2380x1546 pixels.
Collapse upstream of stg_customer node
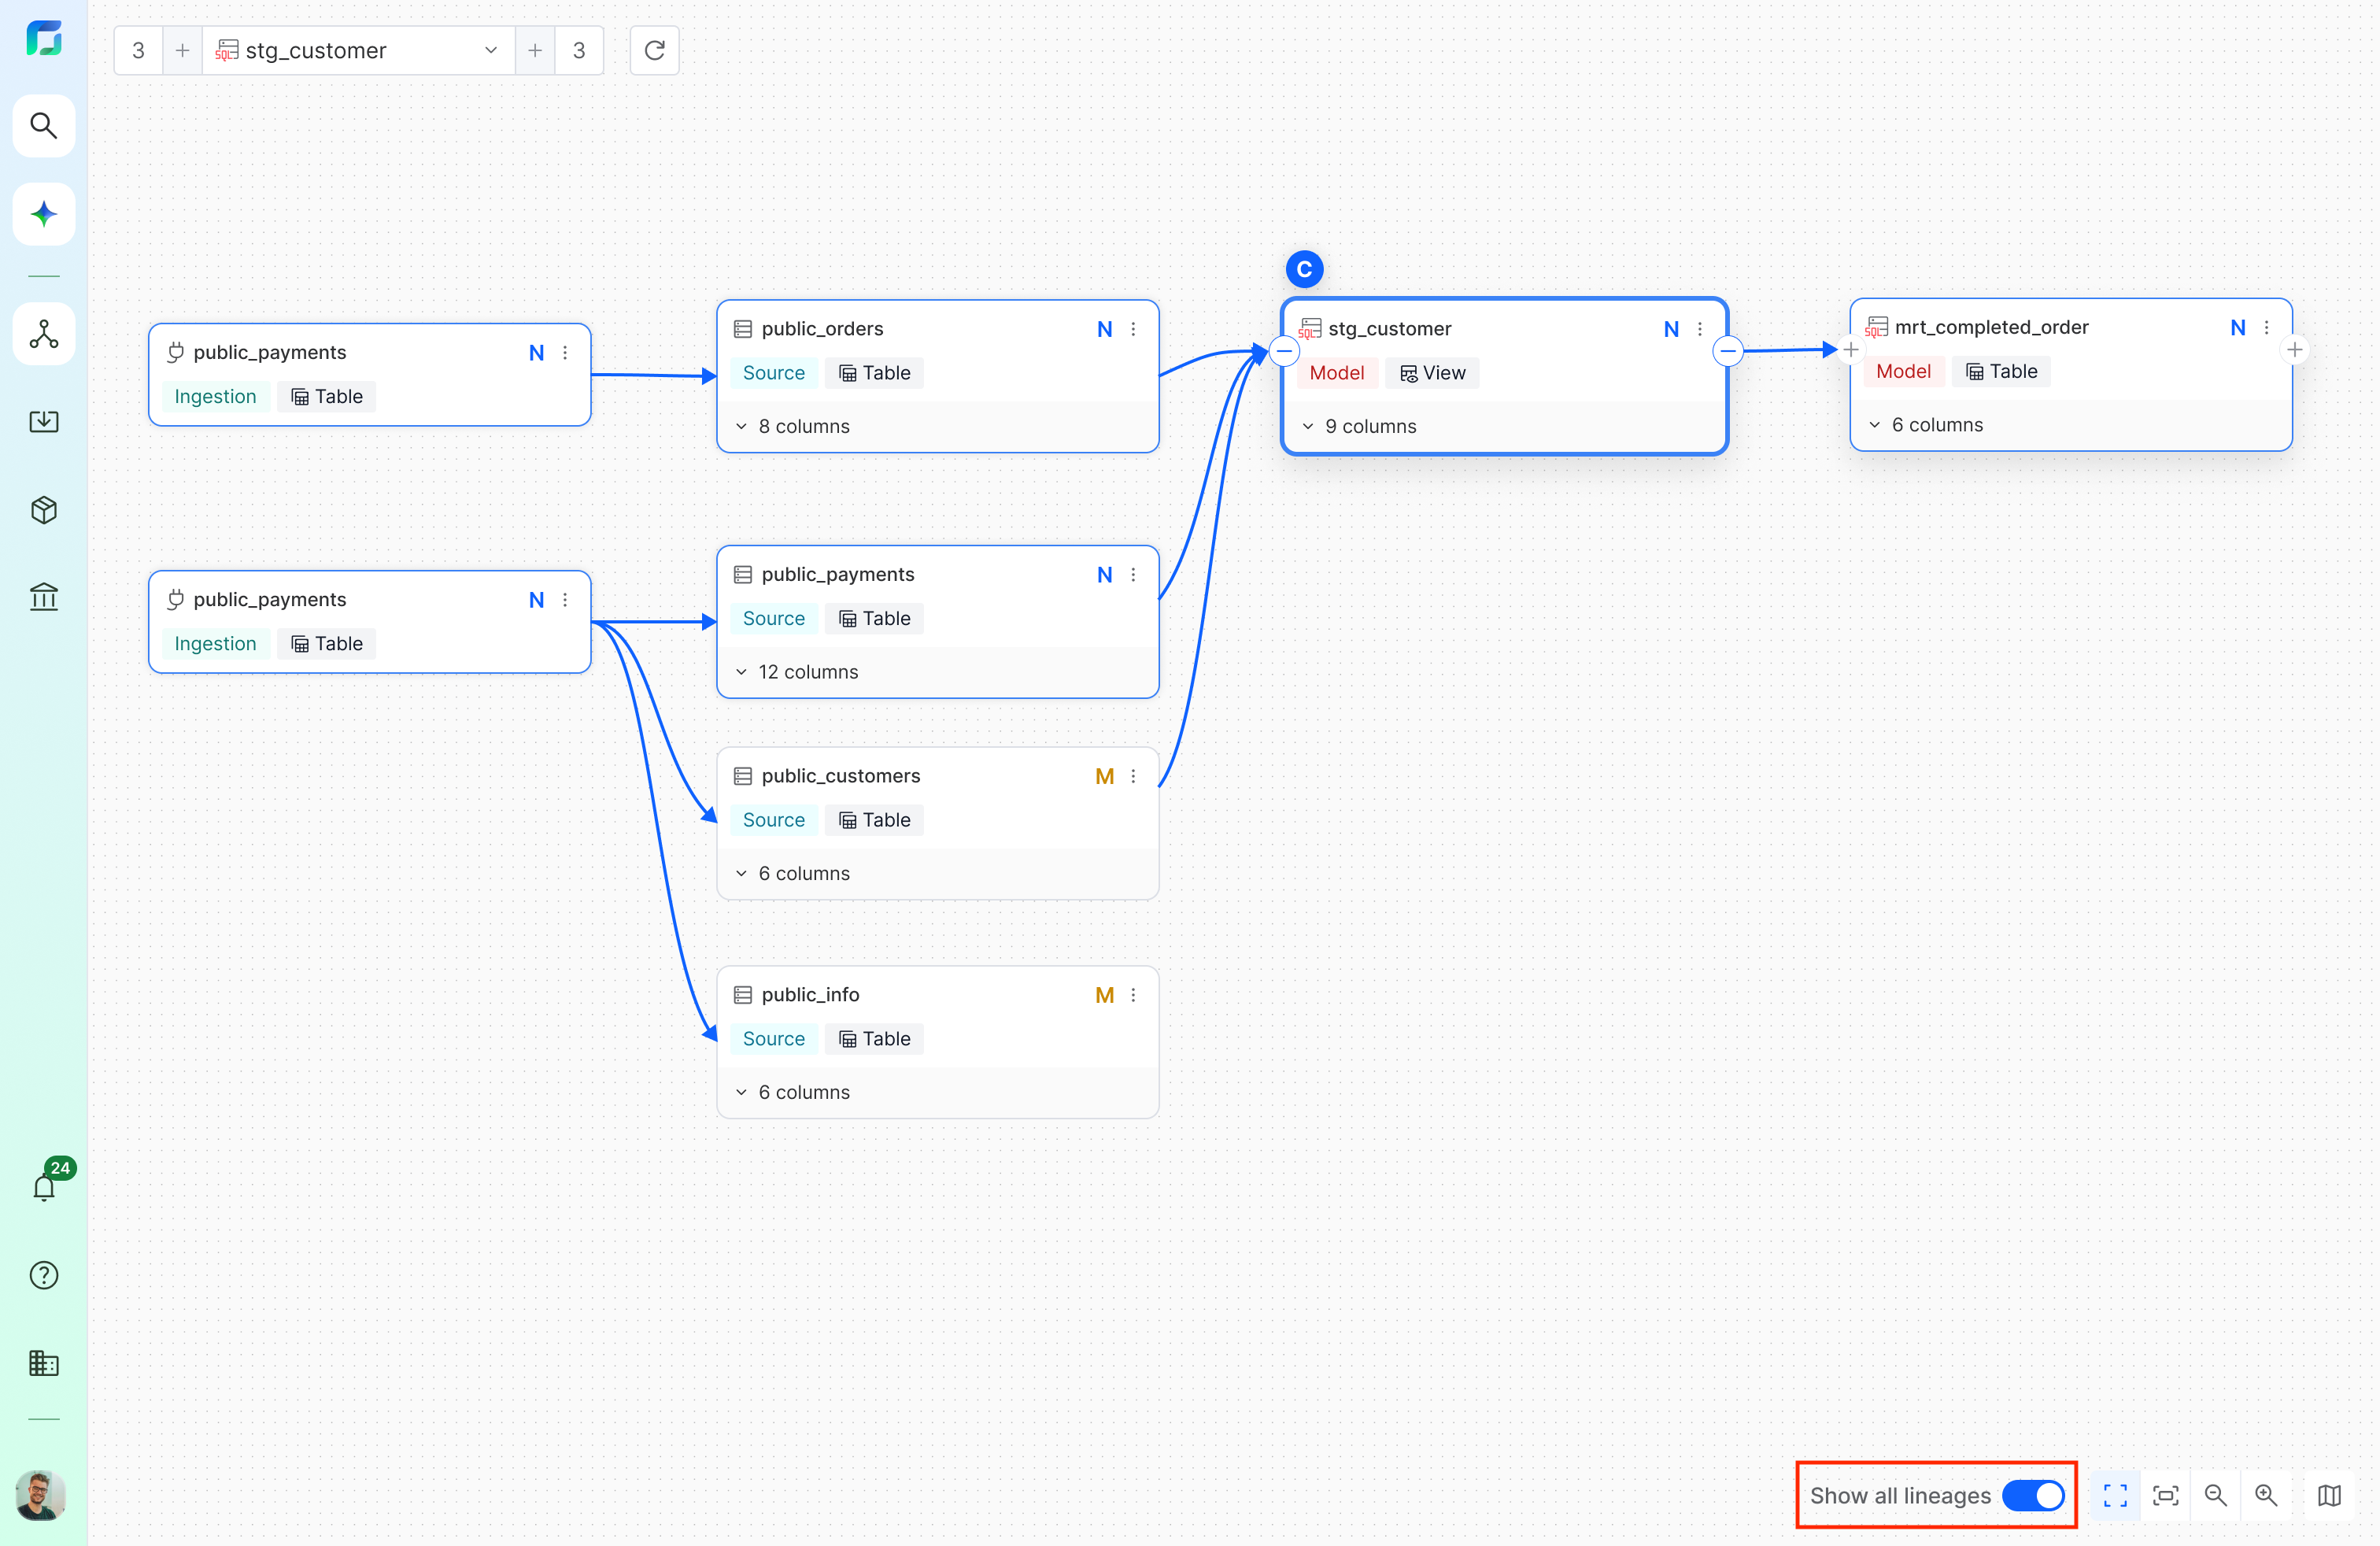pyautogui.click(x=1284, y=351)
